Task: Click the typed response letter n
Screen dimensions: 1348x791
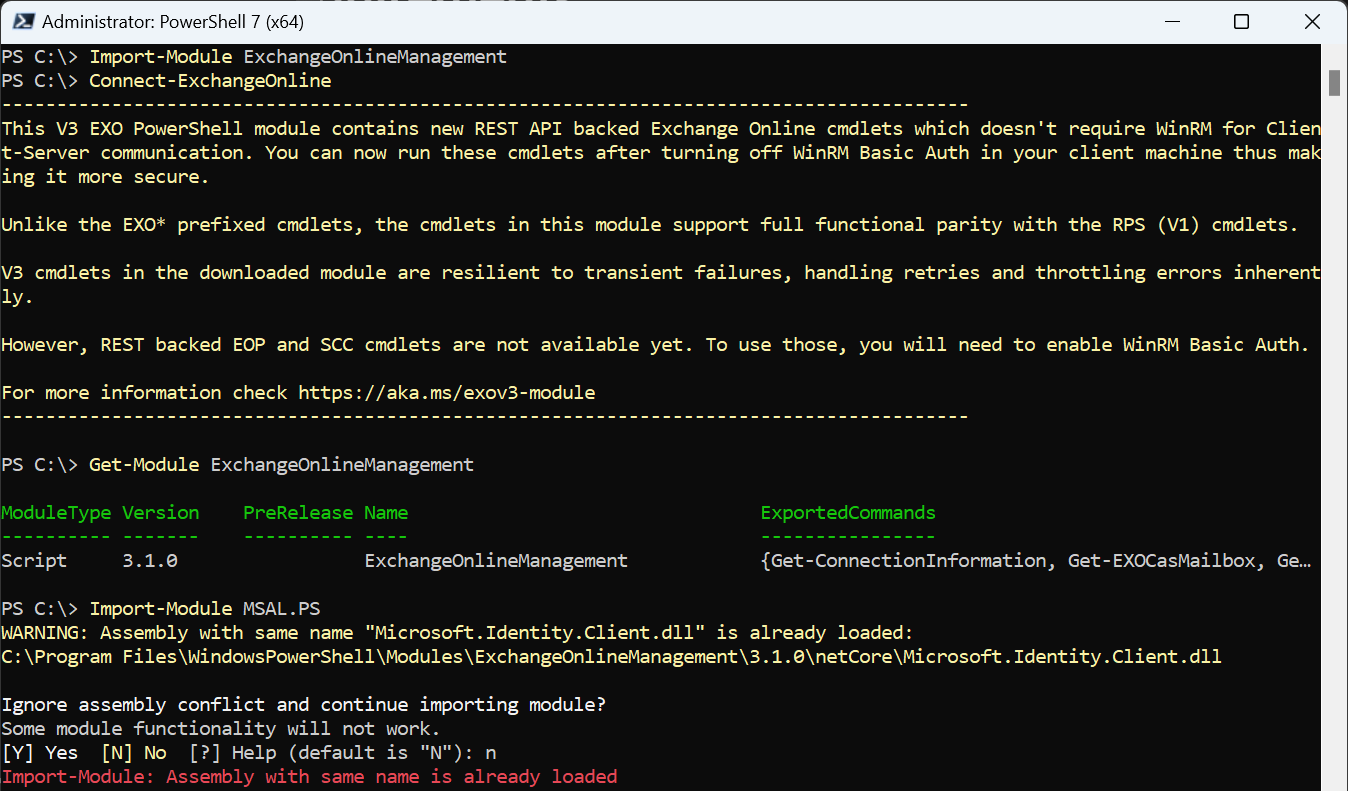Action: [x=488, y=752]
